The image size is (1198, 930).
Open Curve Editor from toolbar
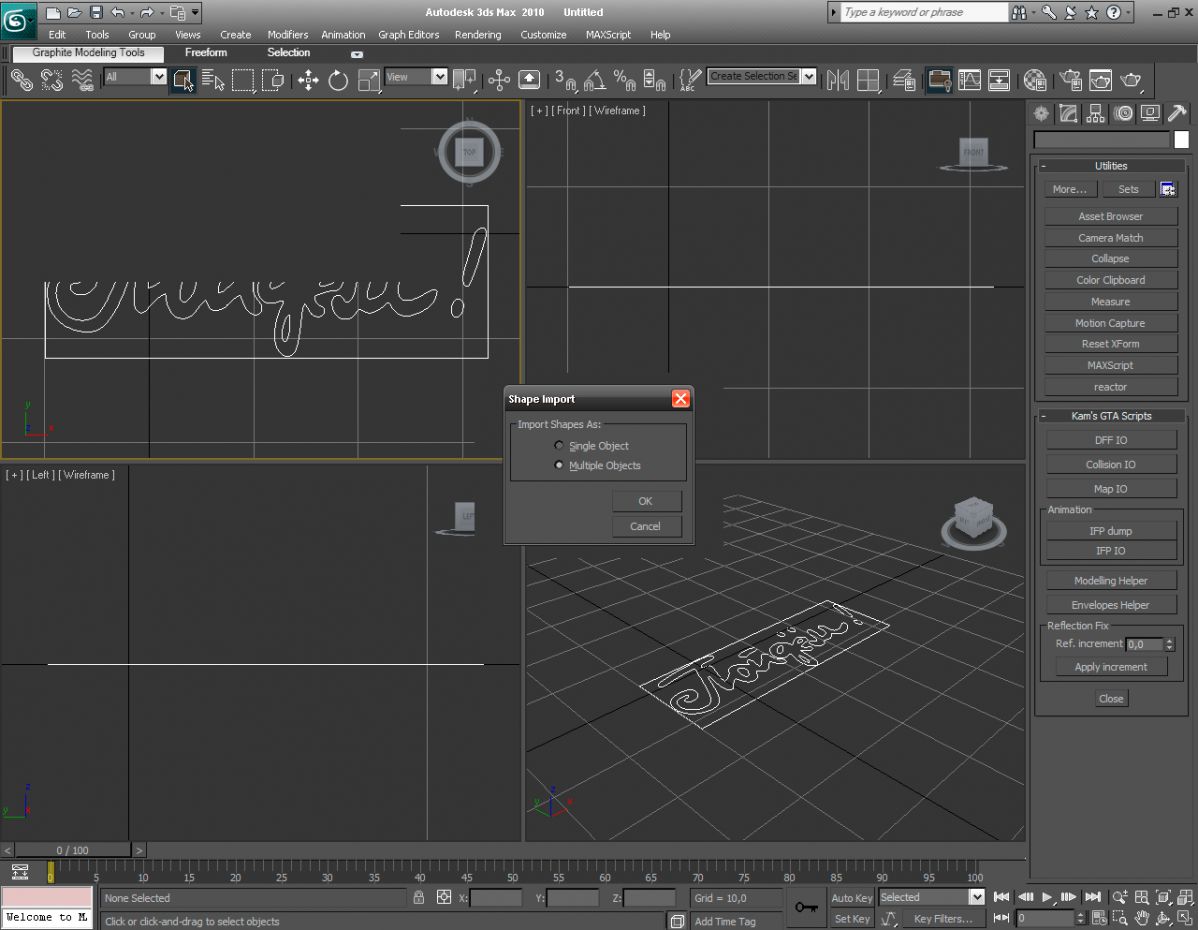(x=970, y=79)
